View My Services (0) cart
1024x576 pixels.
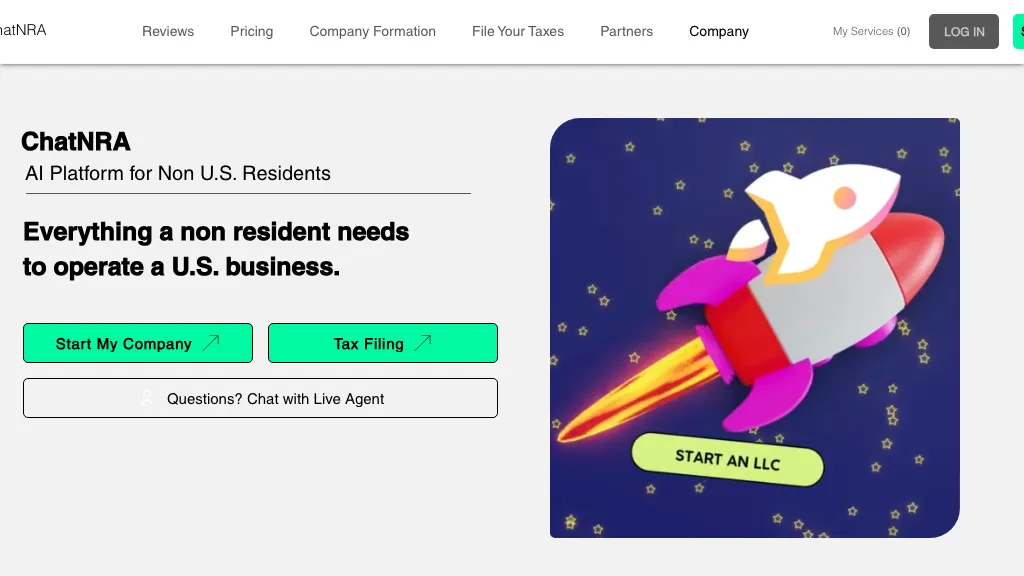(x=871, y=31)
